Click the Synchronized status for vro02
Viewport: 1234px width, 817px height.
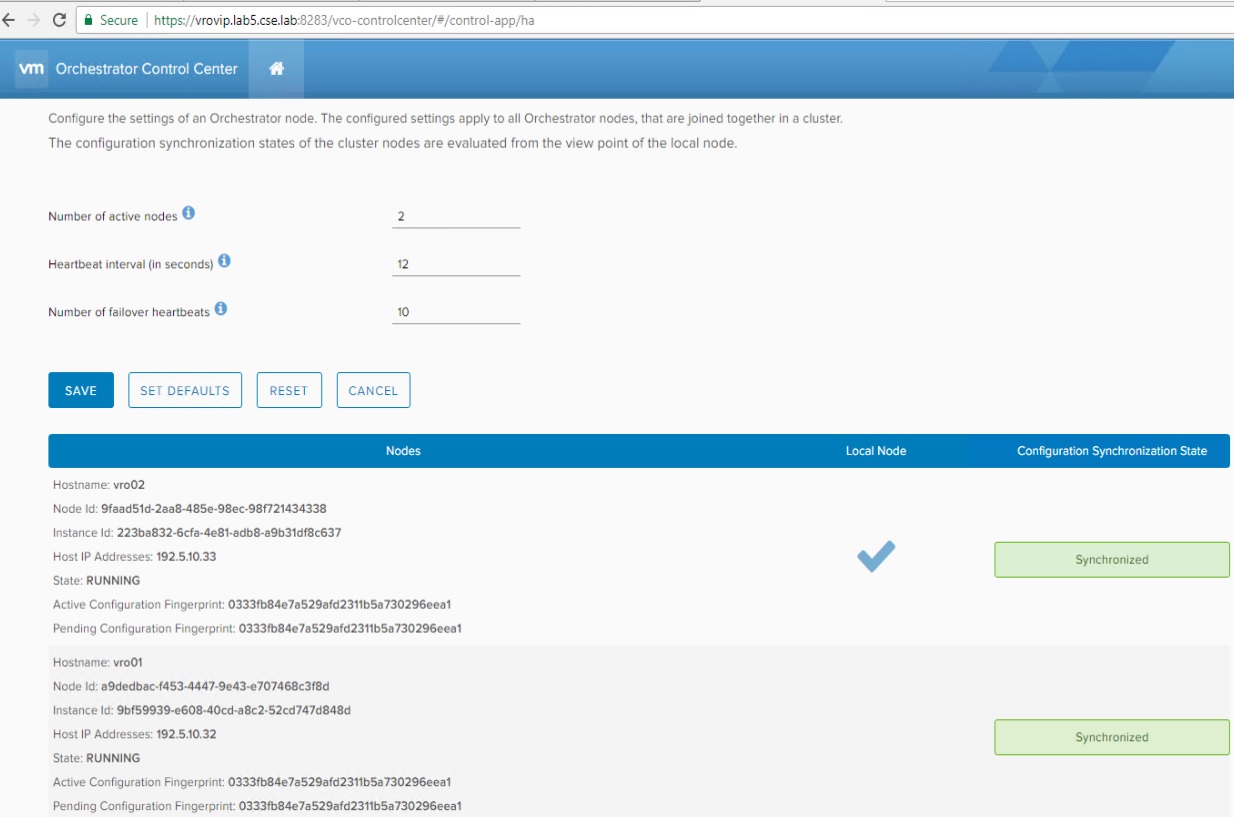tap(1112, 559)
